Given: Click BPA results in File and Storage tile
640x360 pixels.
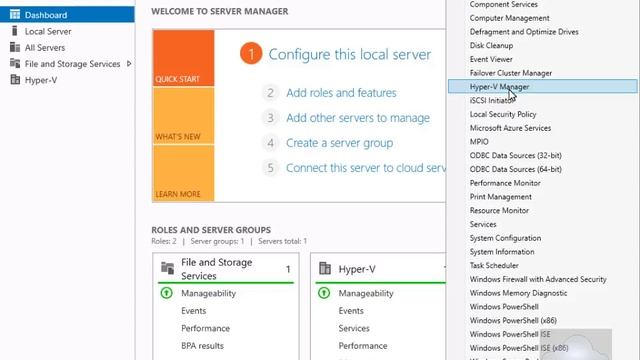Looking at the screenshot, I should point(202,346).
